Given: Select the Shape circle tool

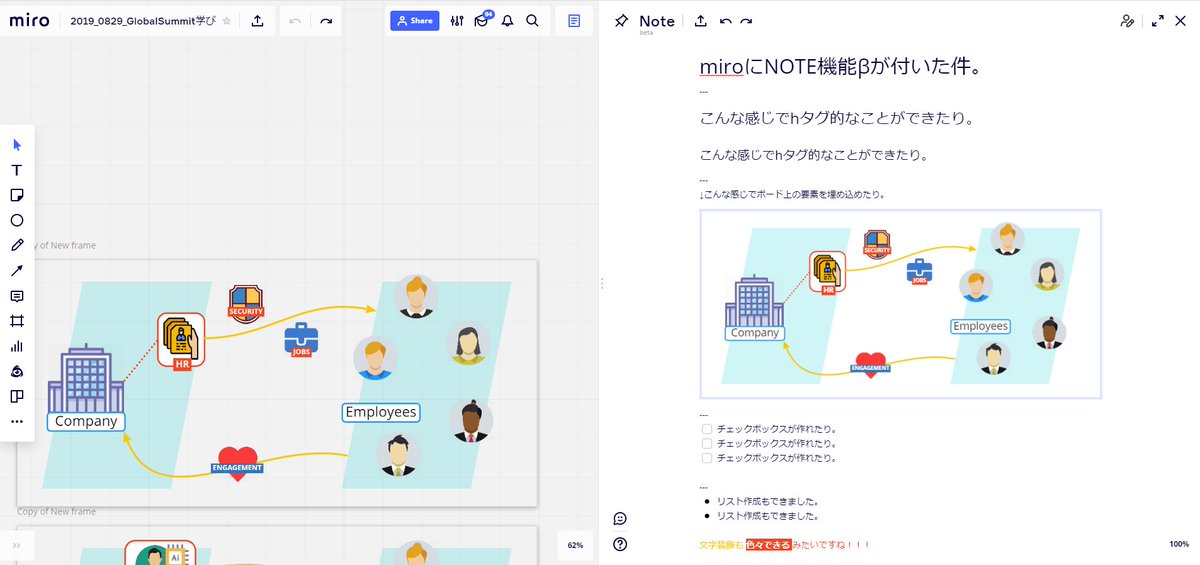Looking at the screenshot, I should [x=17, y=220].
